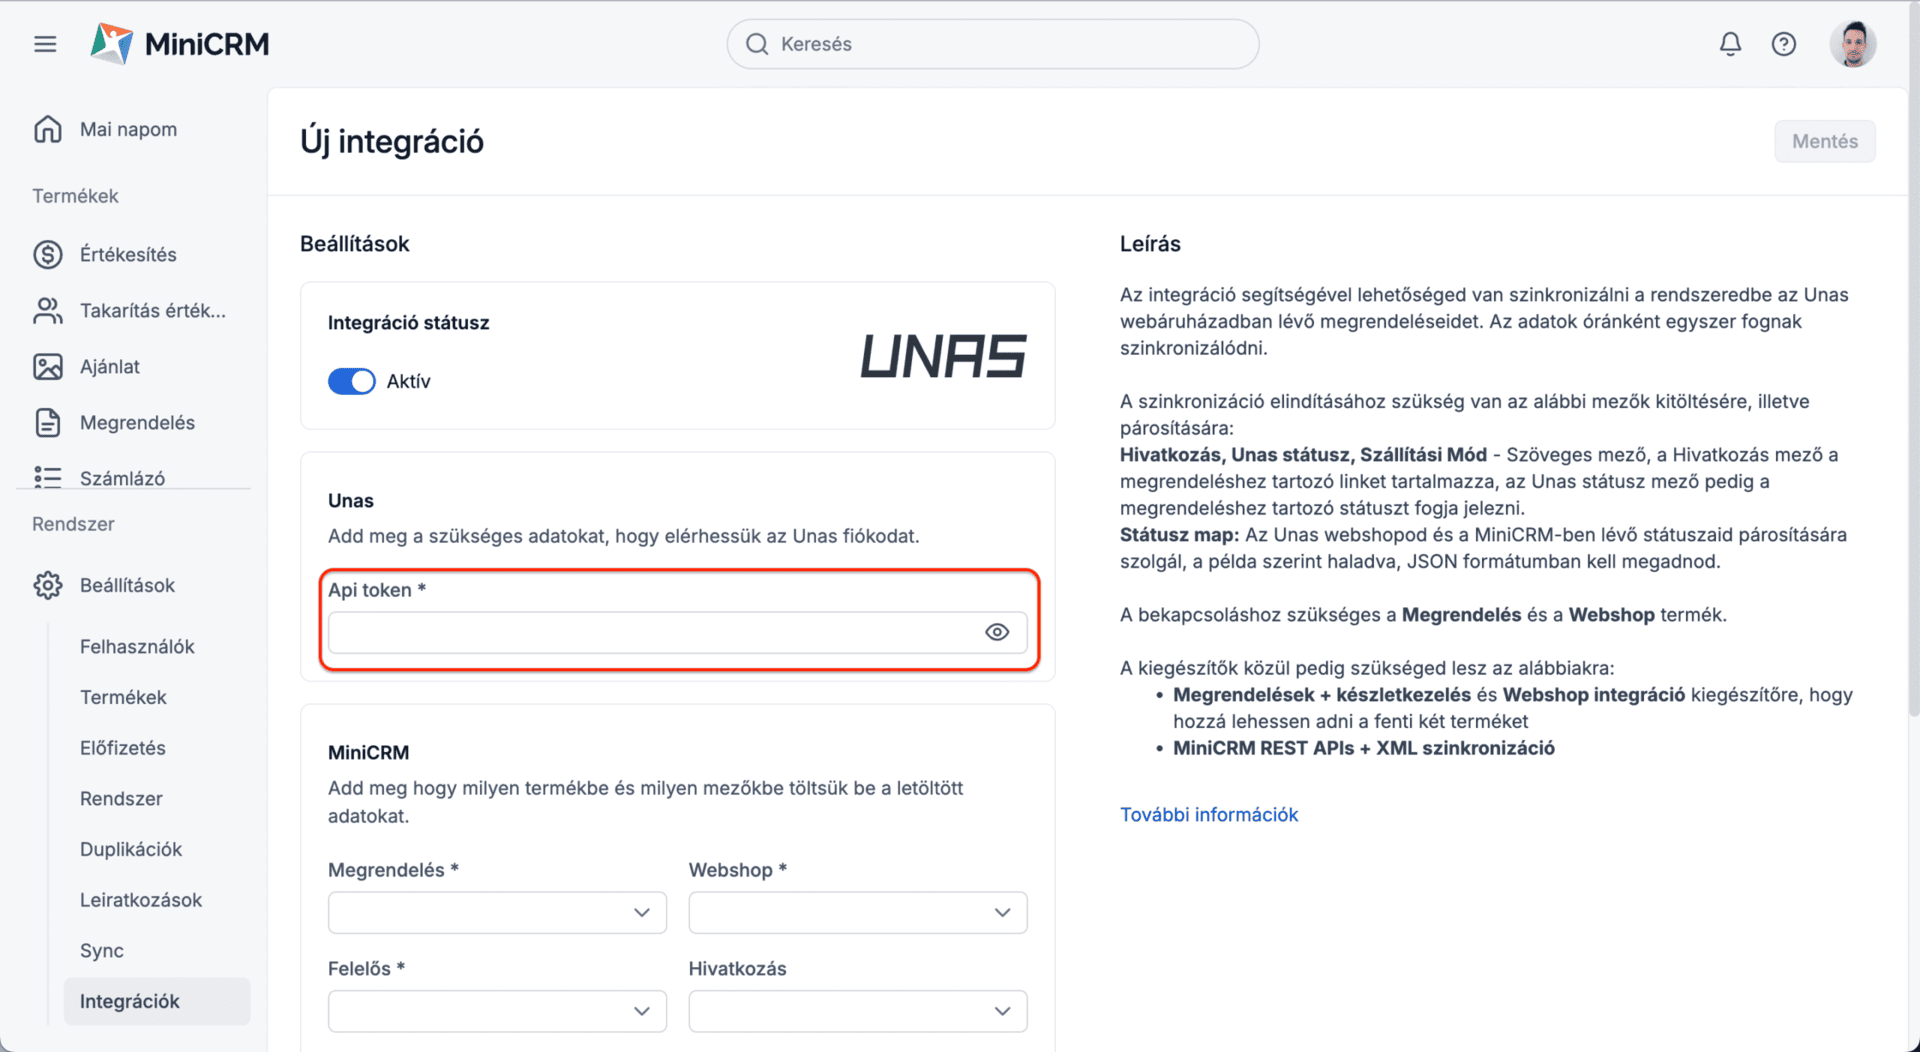Click the Mentés save button
Screen dimensions: 1920x1052
1825,141
